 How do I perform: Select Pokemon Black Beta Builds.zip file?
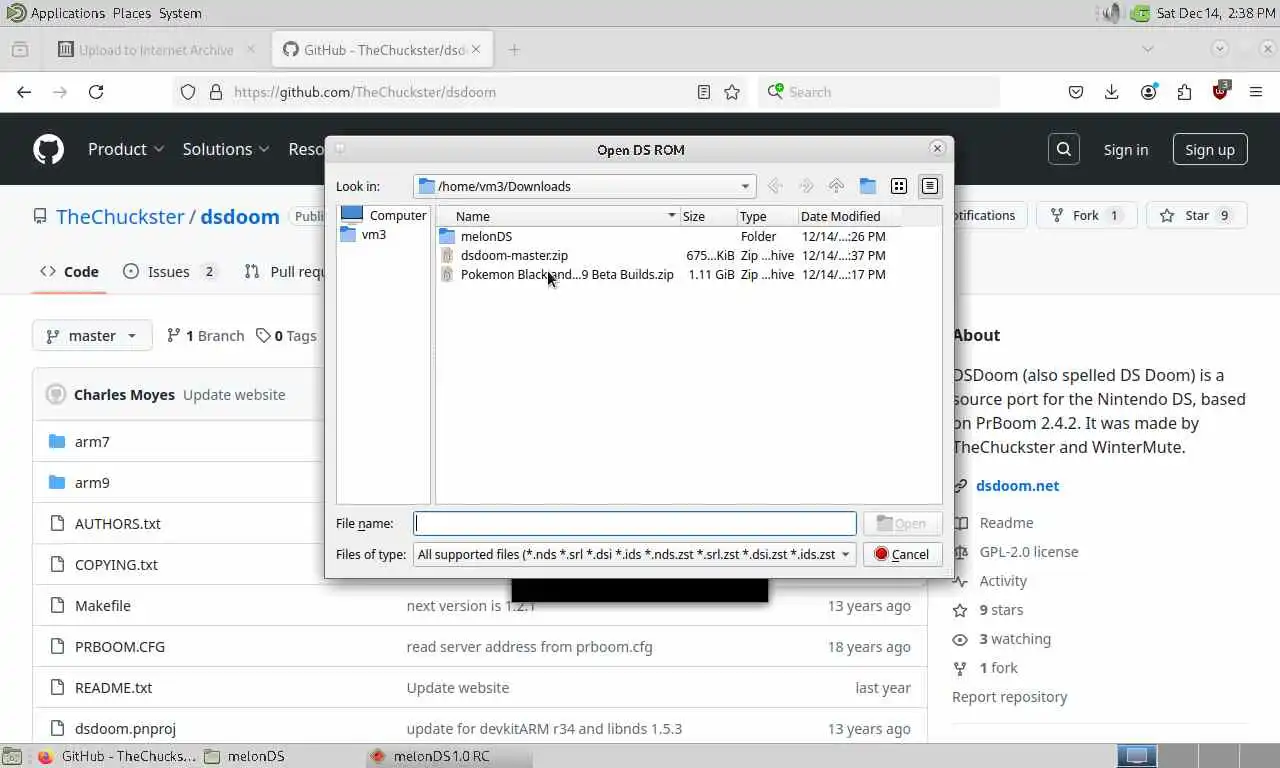point(567,274)
